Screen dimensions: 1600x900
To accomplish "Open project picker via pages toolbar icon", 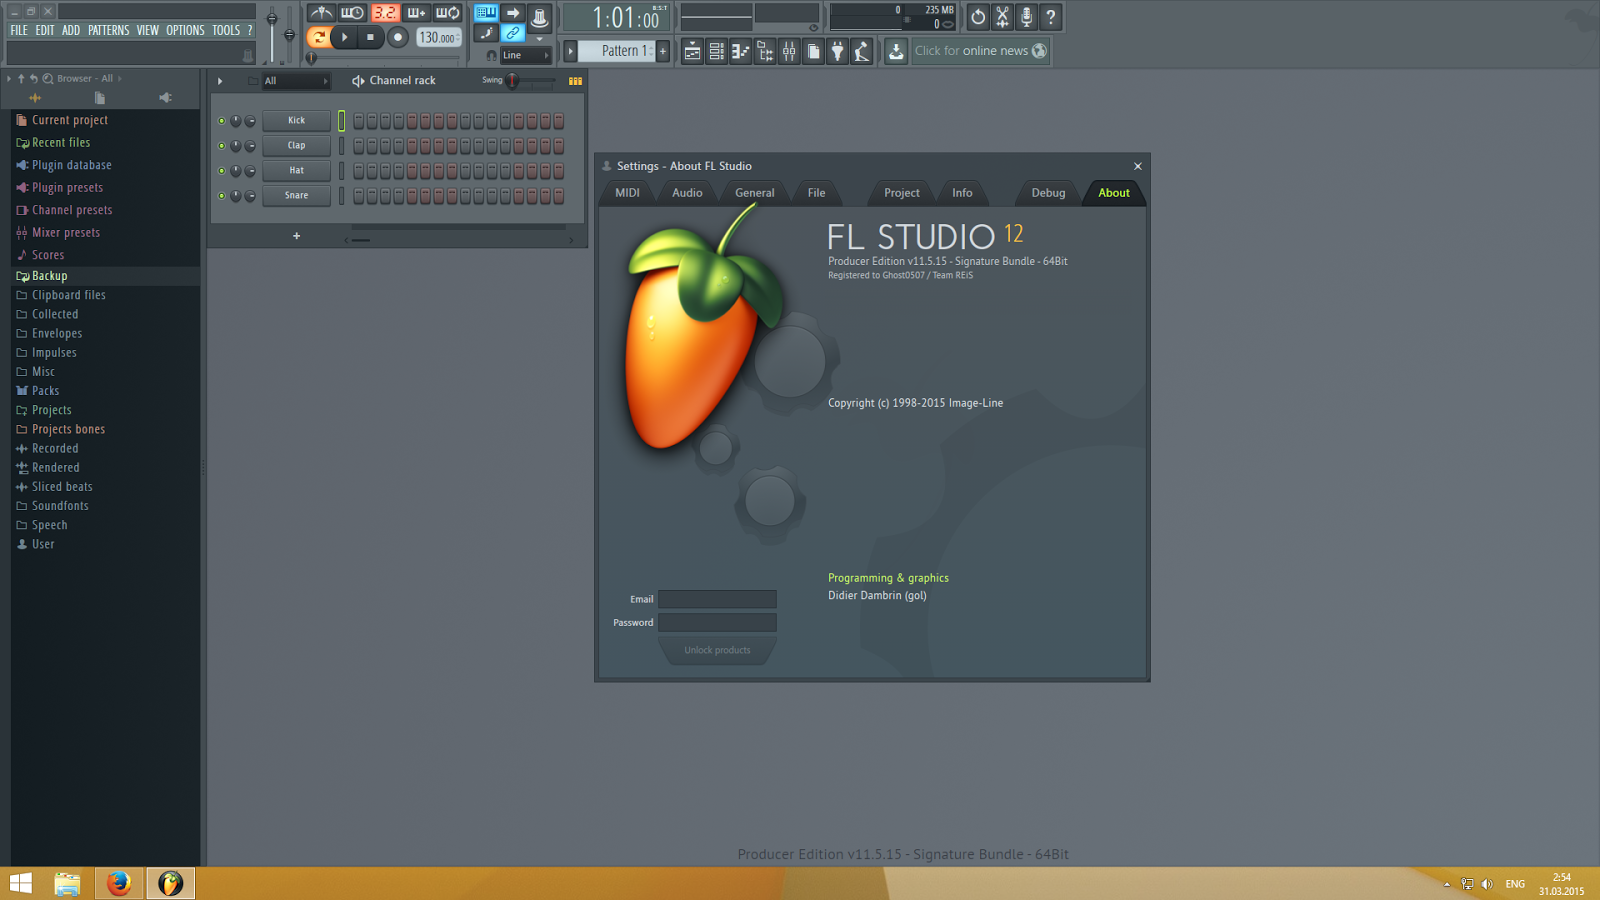I will [x=813, y=52].
